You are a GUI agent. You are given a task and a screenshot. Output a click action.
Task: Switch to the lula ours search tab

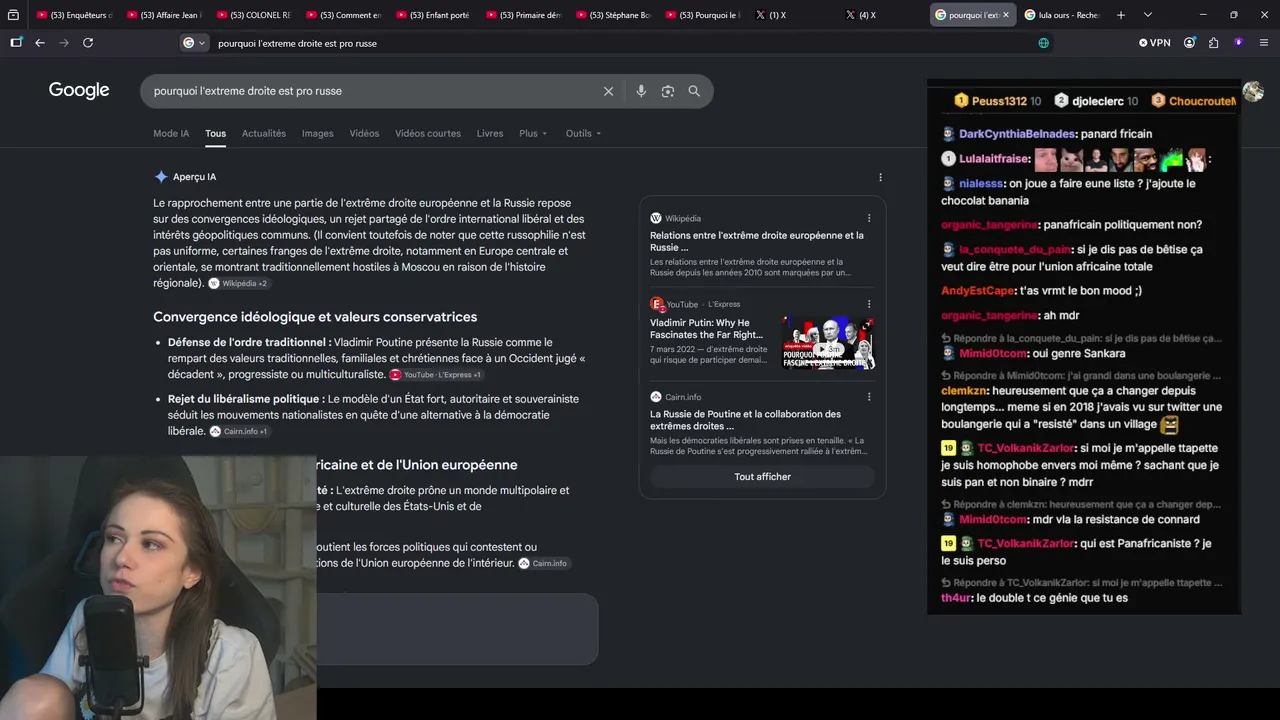1063,15
